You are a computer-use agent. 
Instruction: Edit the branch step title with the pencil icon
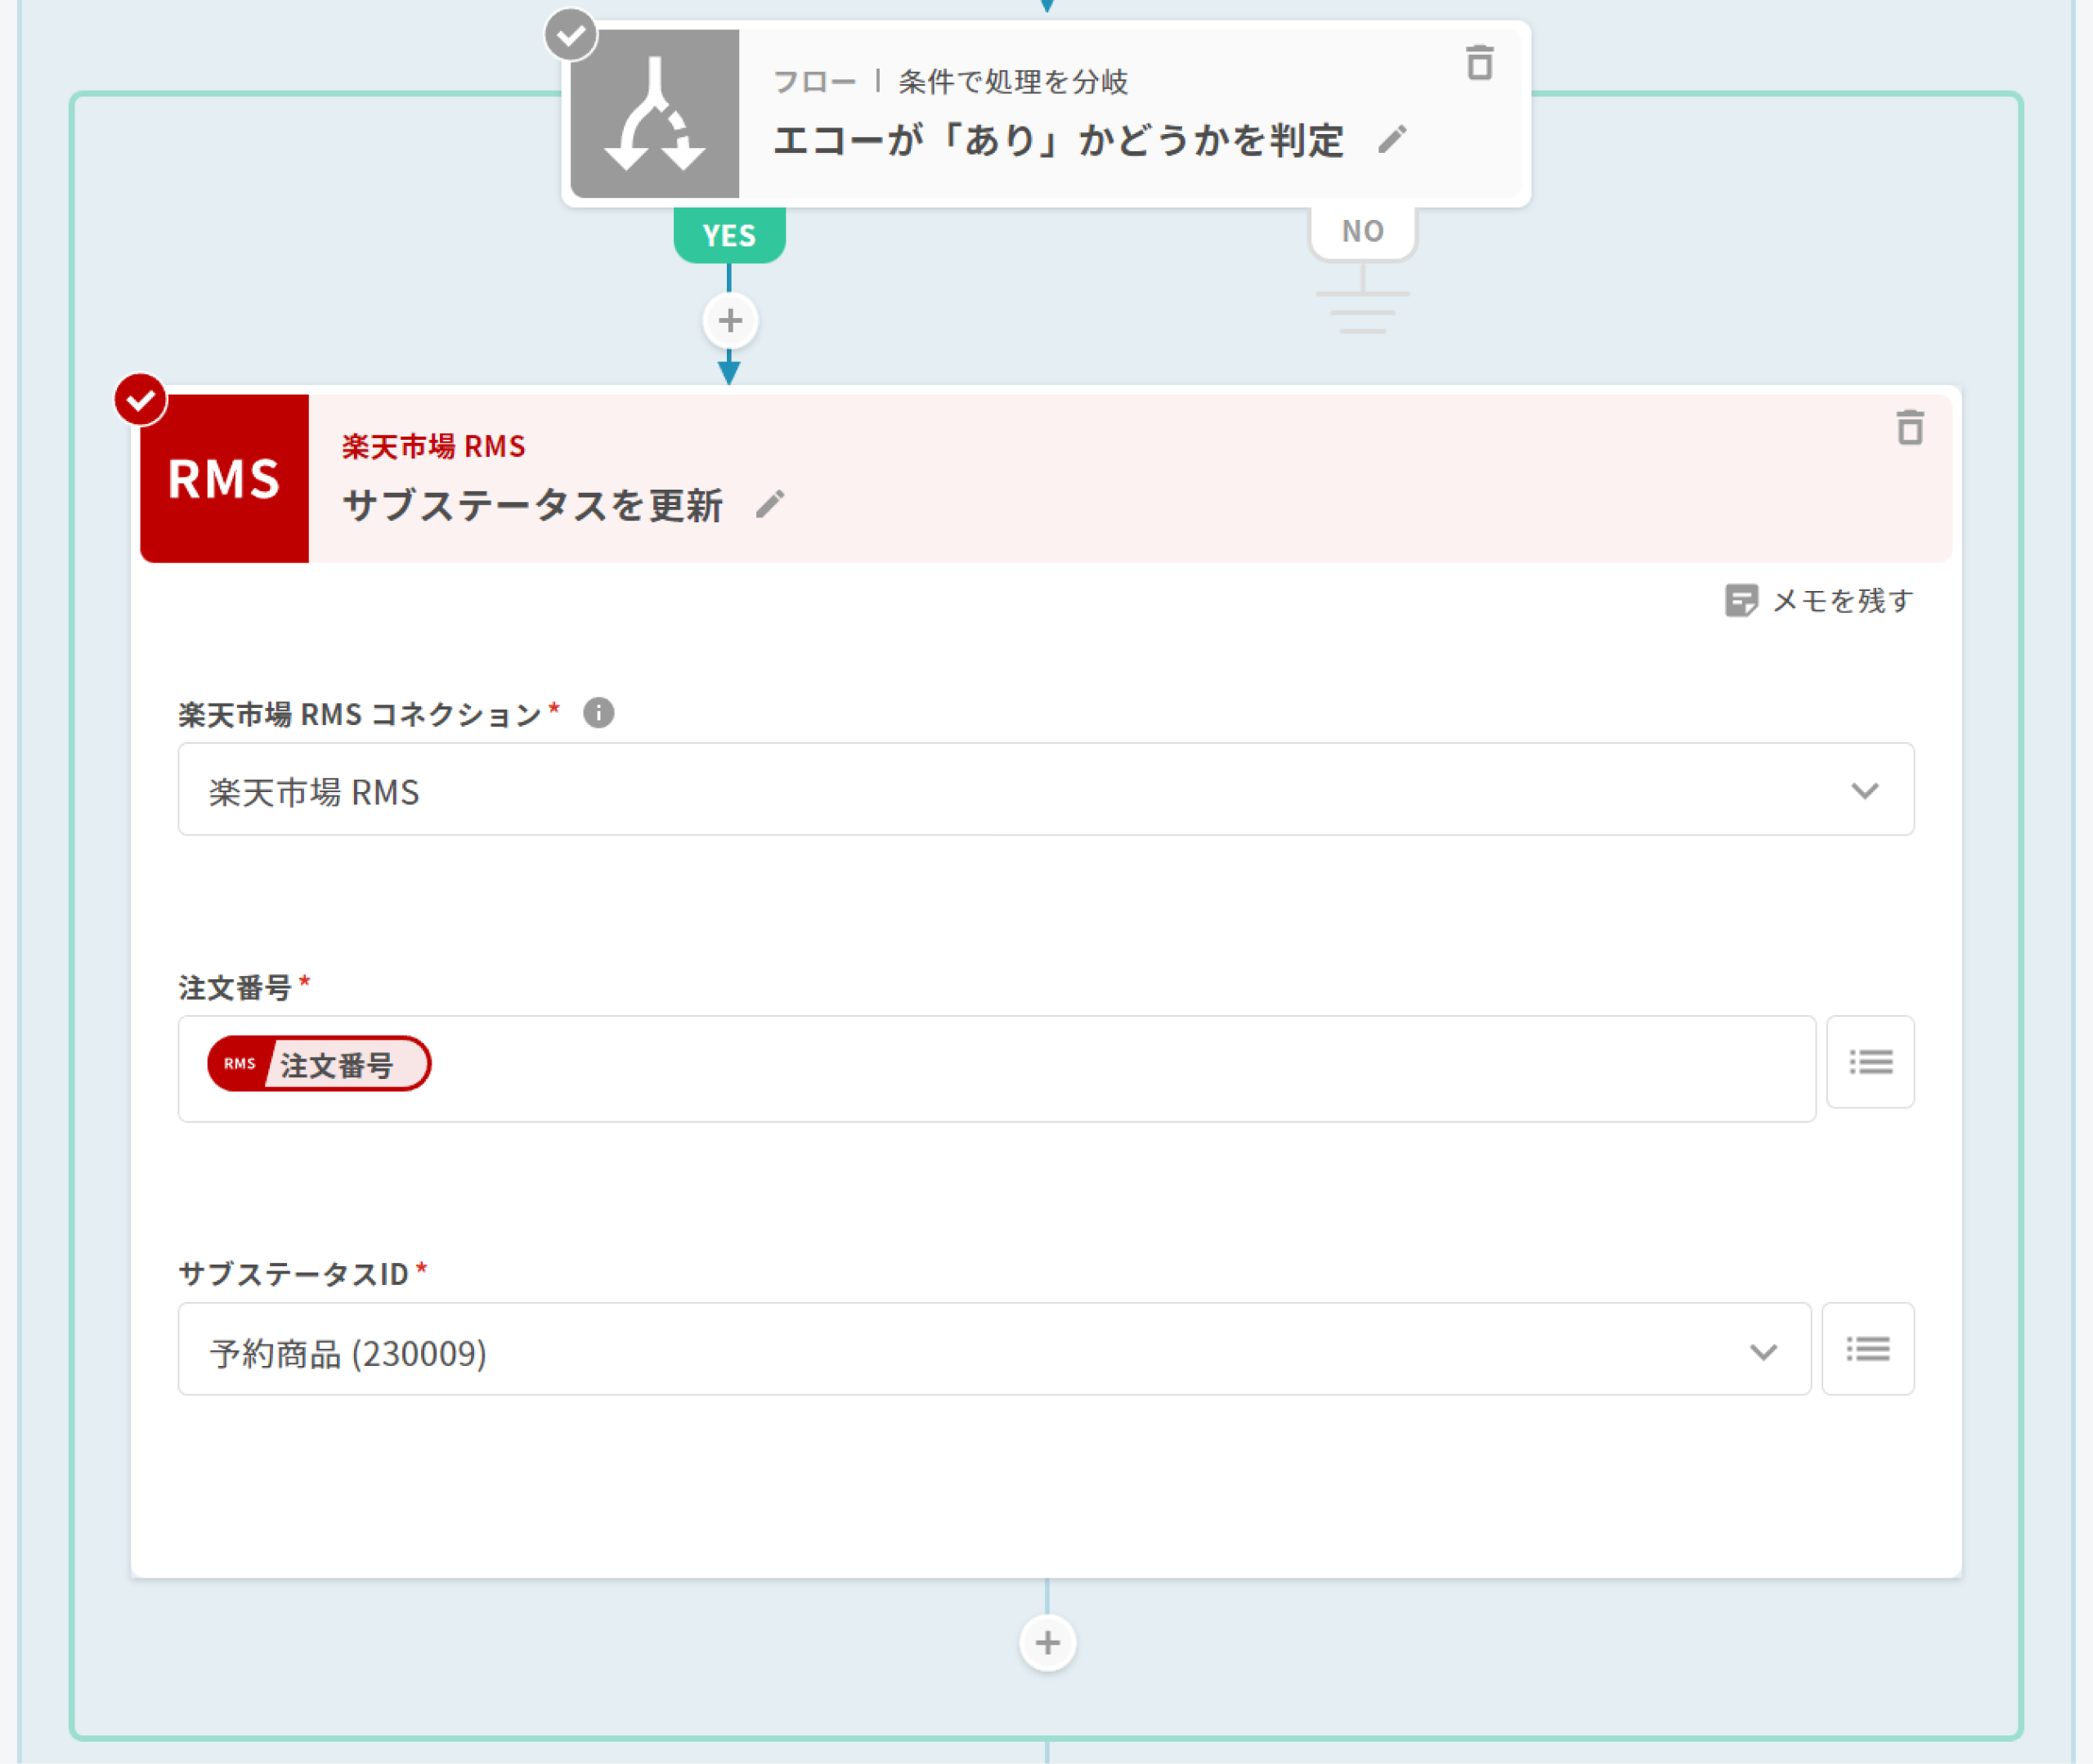(1392, 140)
